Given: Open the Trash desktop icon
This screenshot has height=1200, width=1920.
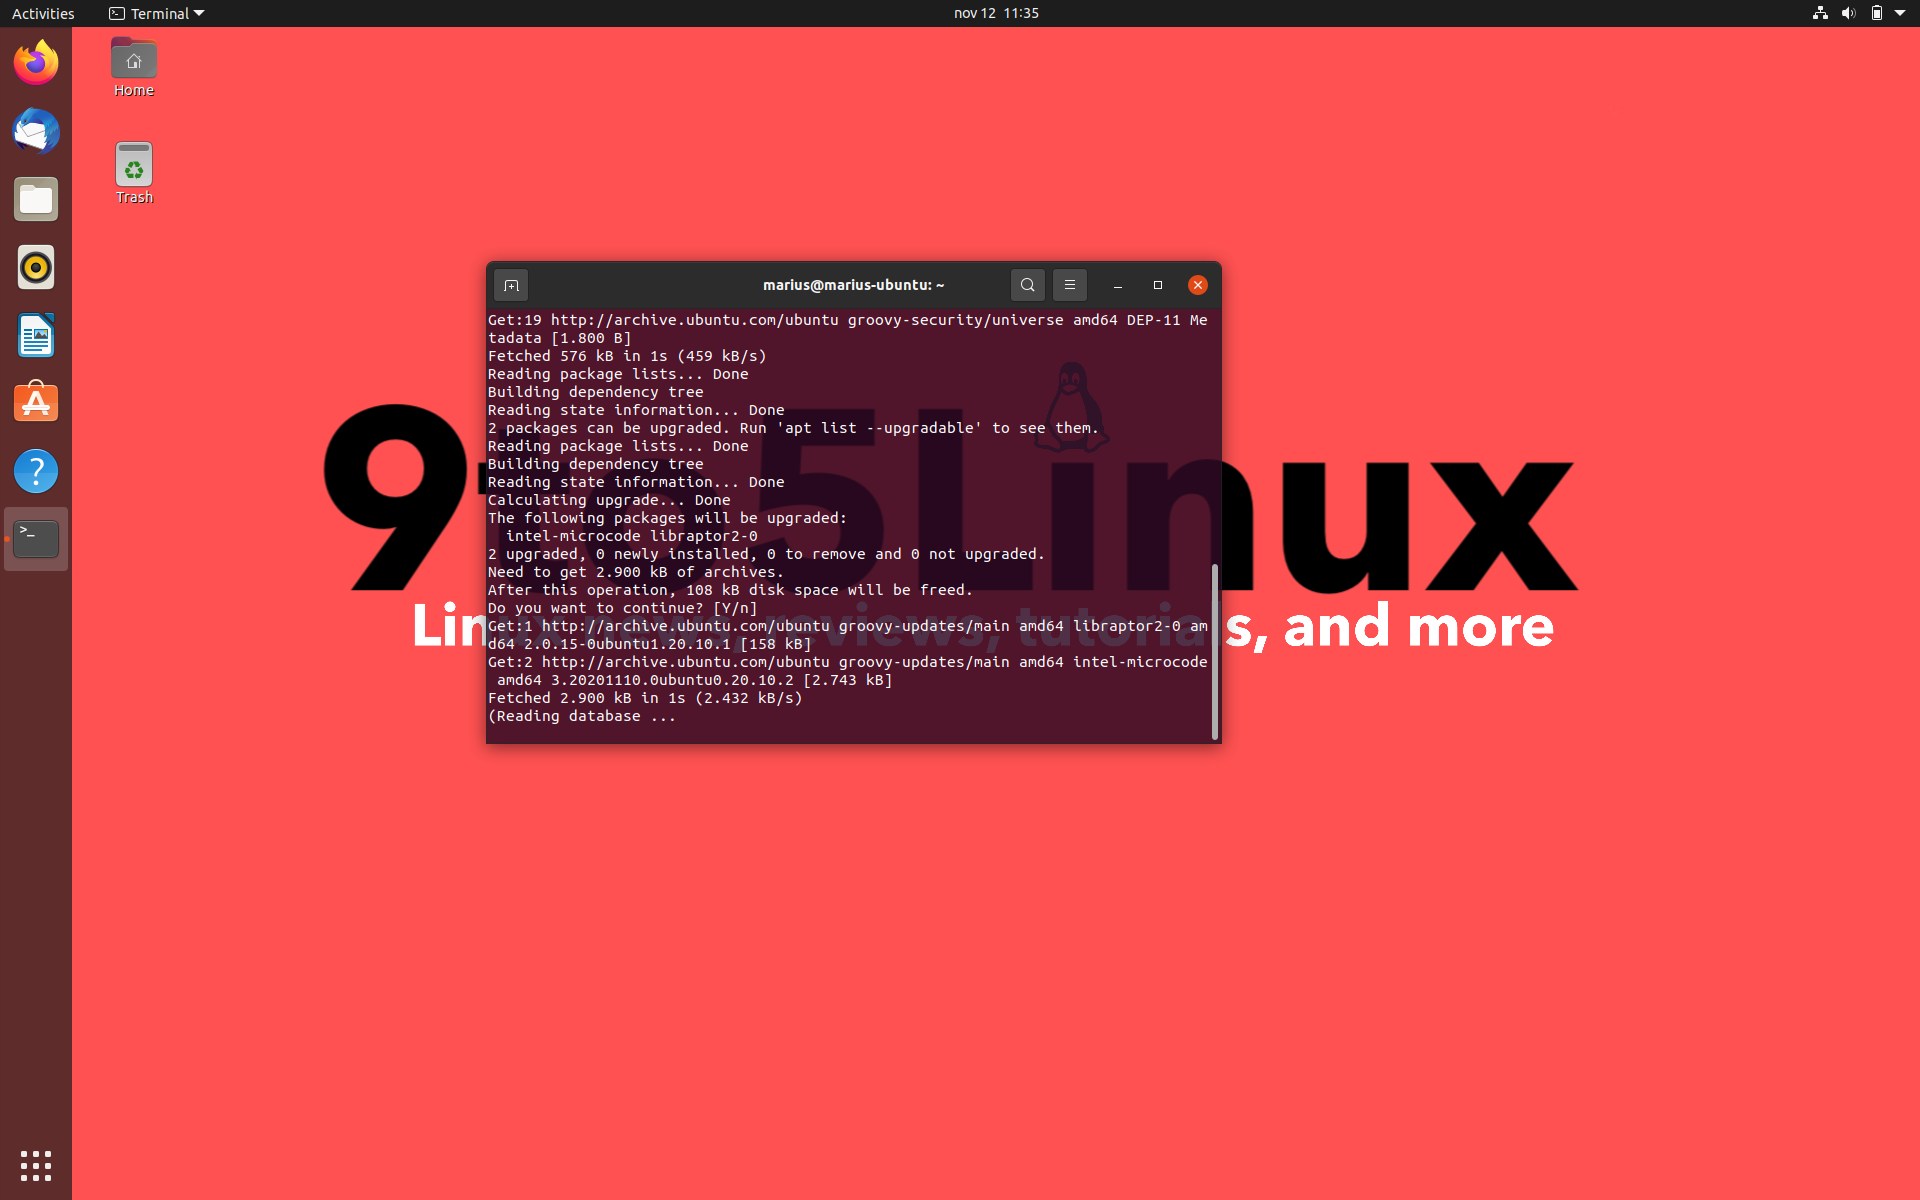Looking at the screenshot, I should click(134, 174).
